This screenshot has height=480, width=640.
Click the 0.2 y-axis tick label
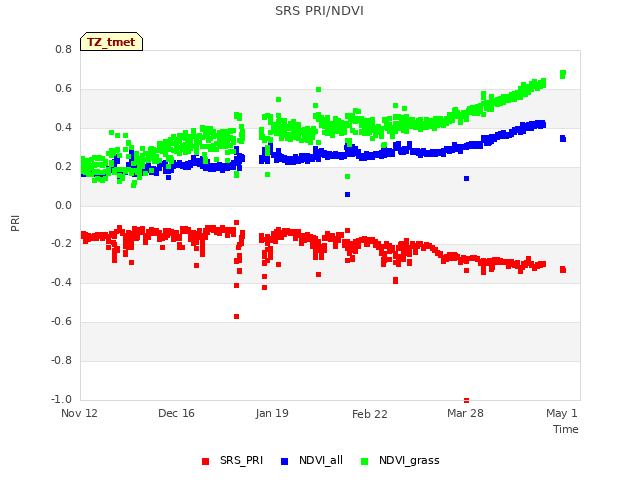coord(63,167)
